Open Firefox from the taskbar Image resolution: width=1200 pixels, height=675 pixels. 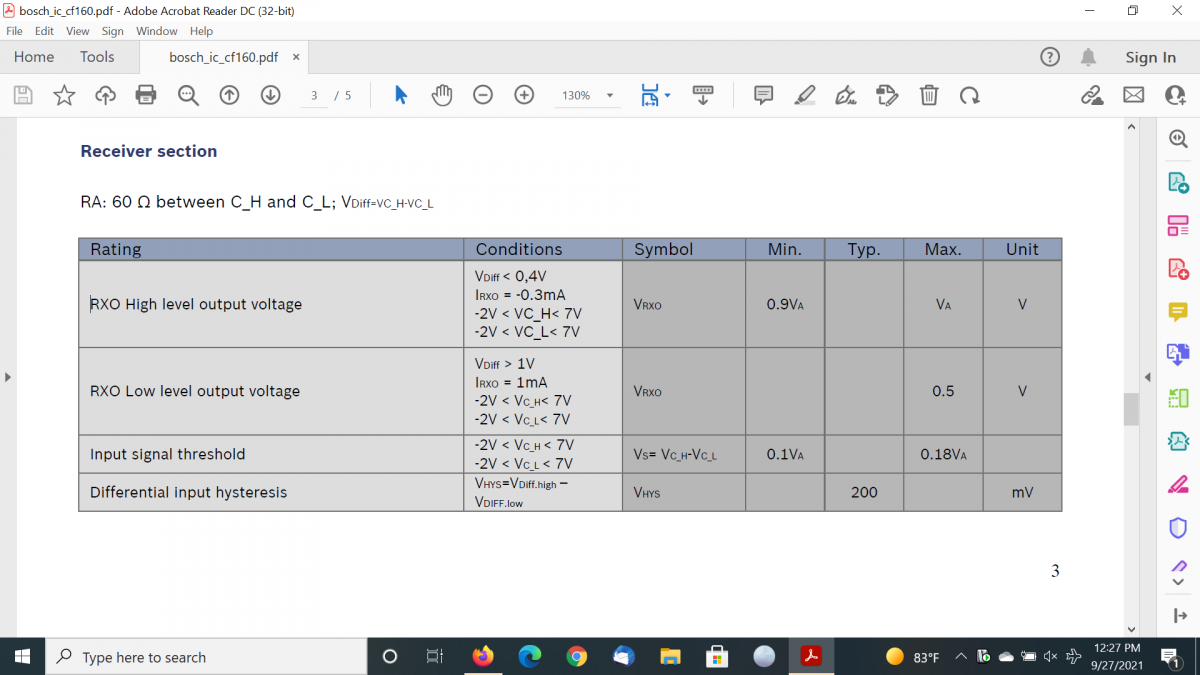click(483, 657)
